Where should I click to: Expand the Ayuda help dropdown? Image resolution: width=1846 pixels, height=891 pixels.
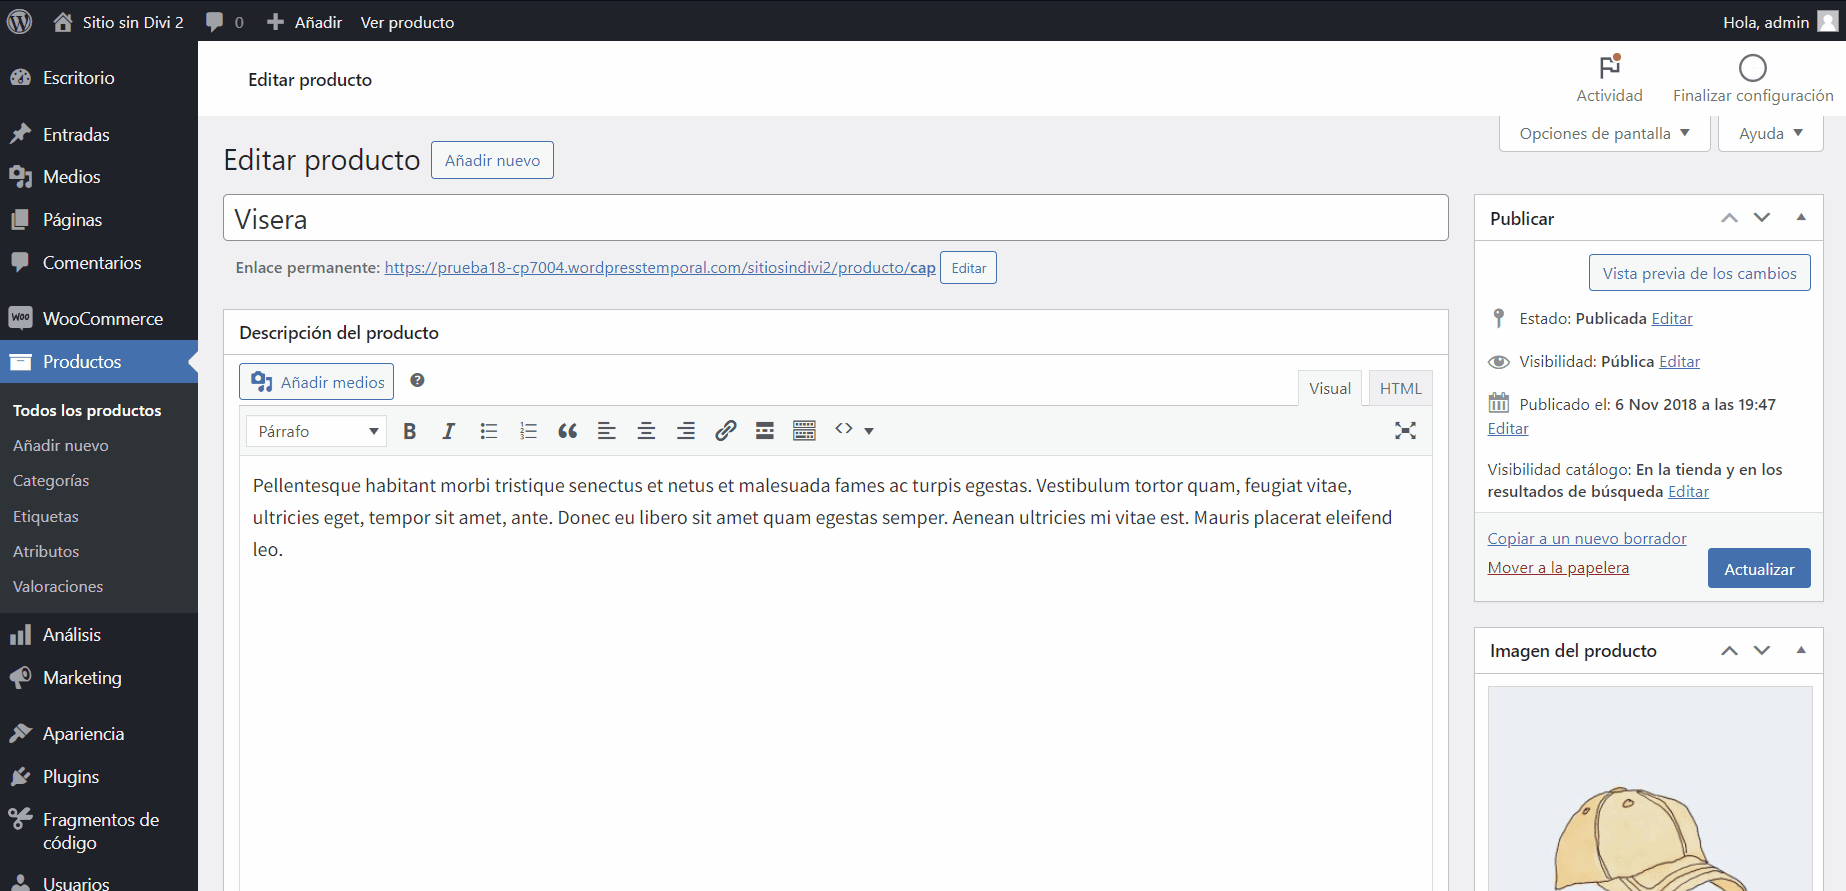(1770, 134)
